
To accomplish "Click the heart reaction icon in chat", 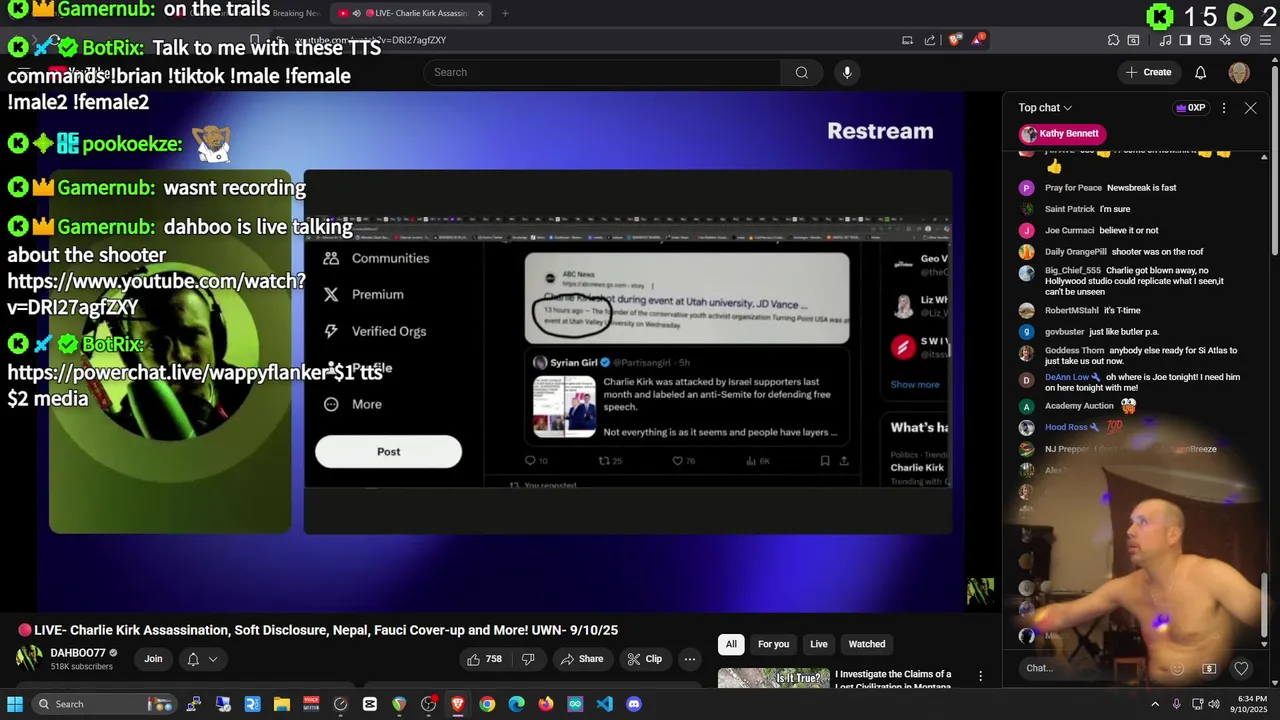I will [1241, 668].
